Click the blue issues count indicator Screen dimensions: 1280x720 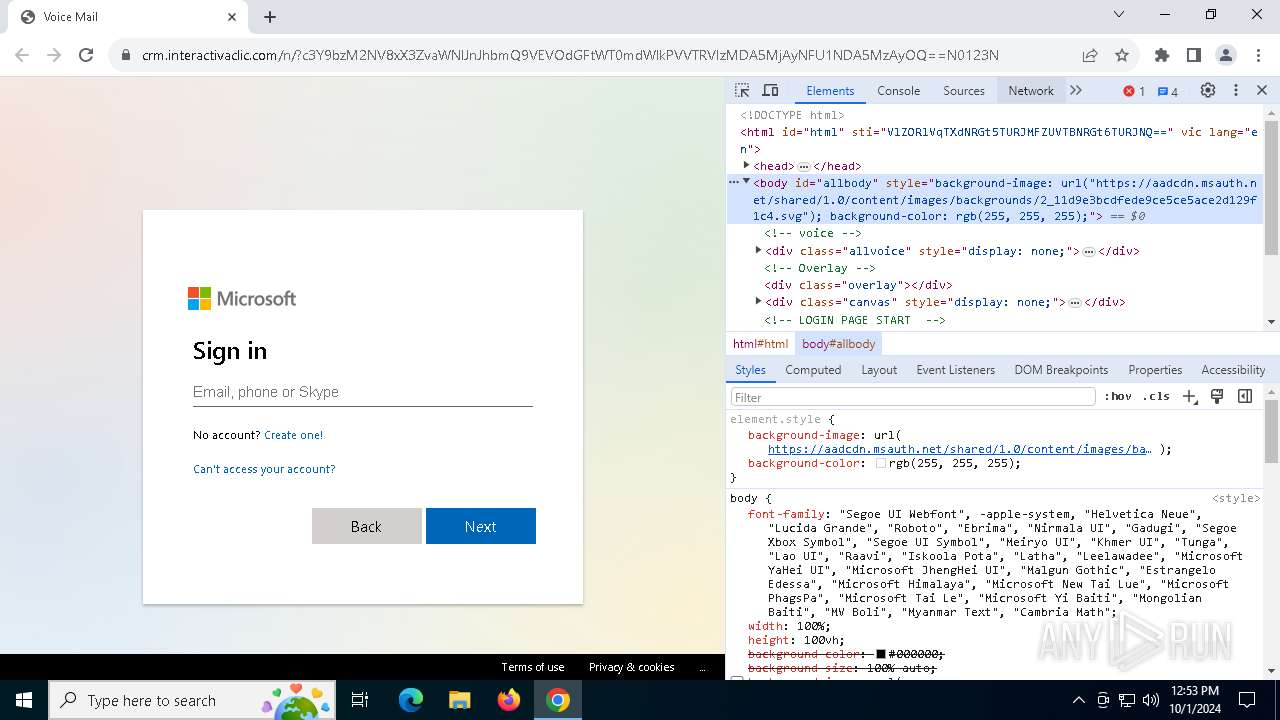coord(1168,91)
